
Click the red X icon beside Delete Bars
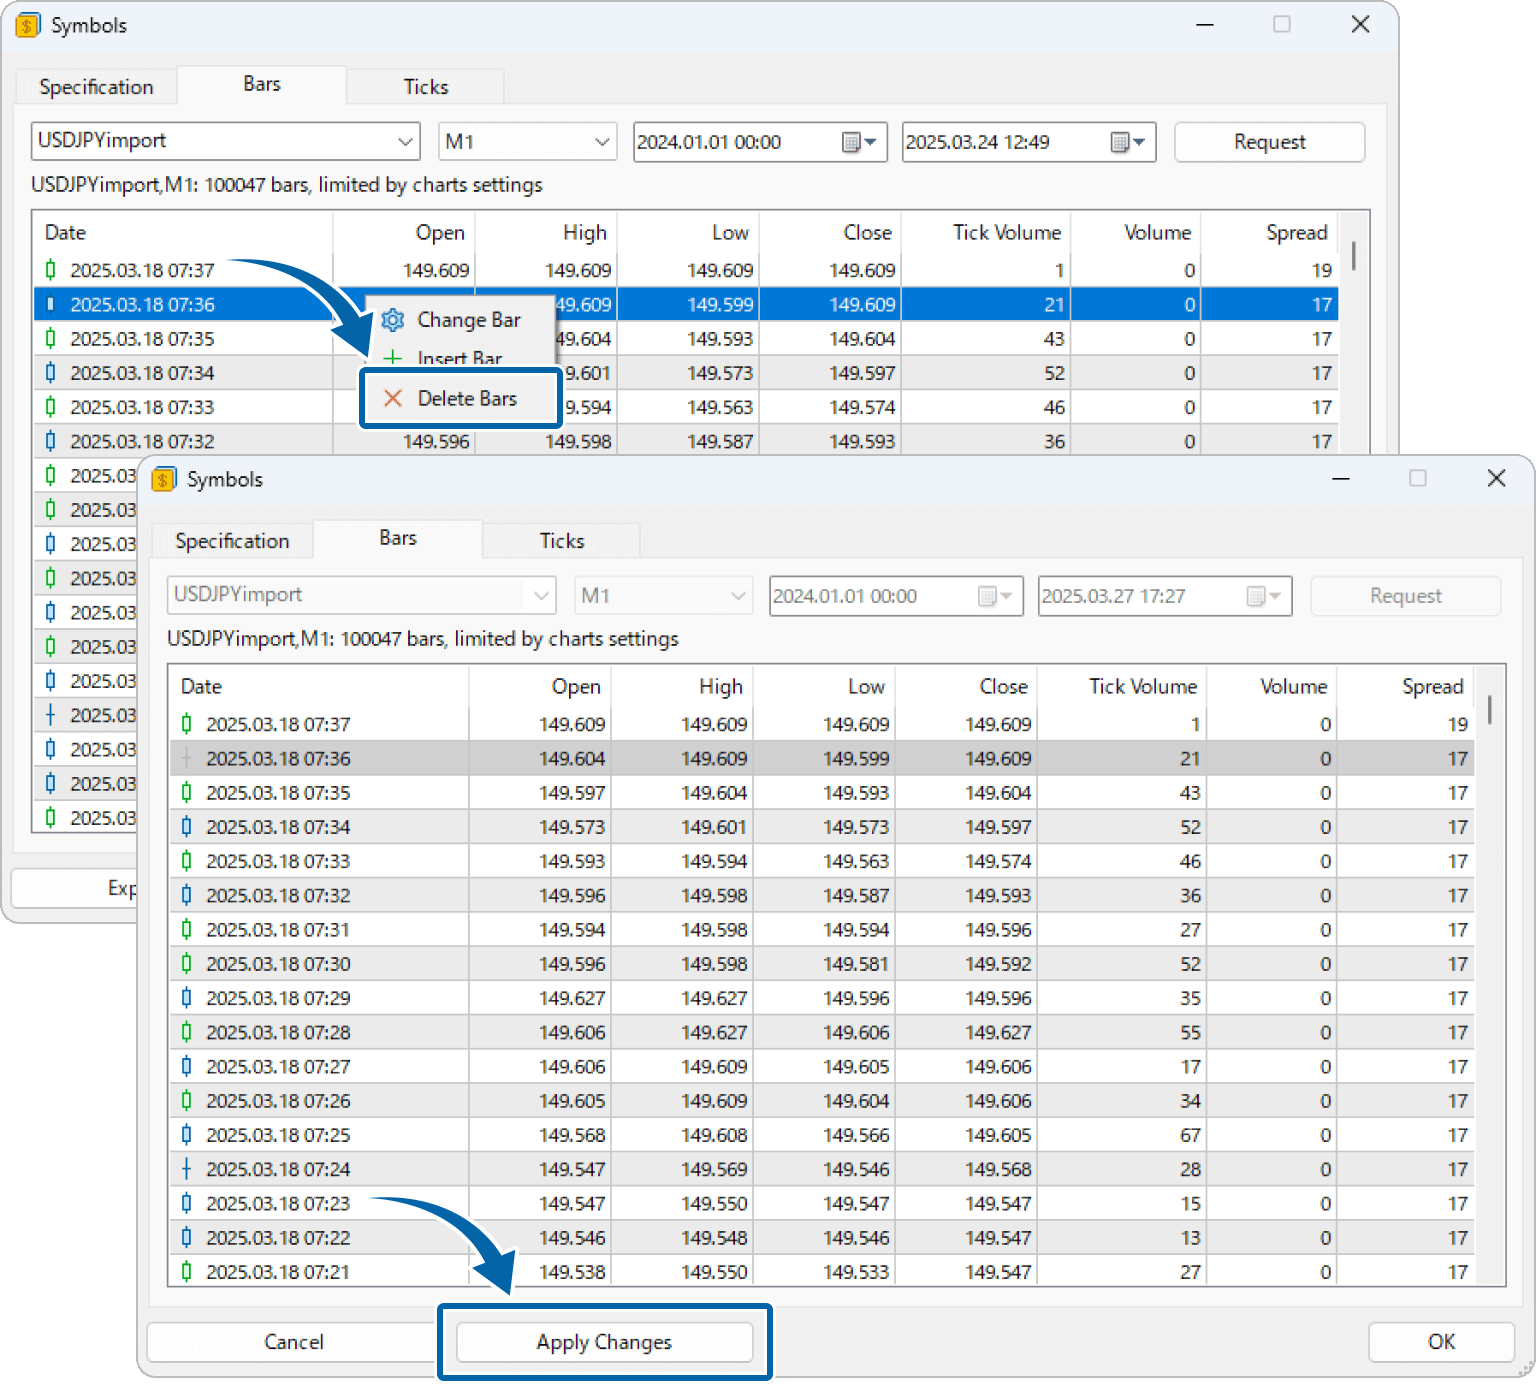[x=393, y=398]
